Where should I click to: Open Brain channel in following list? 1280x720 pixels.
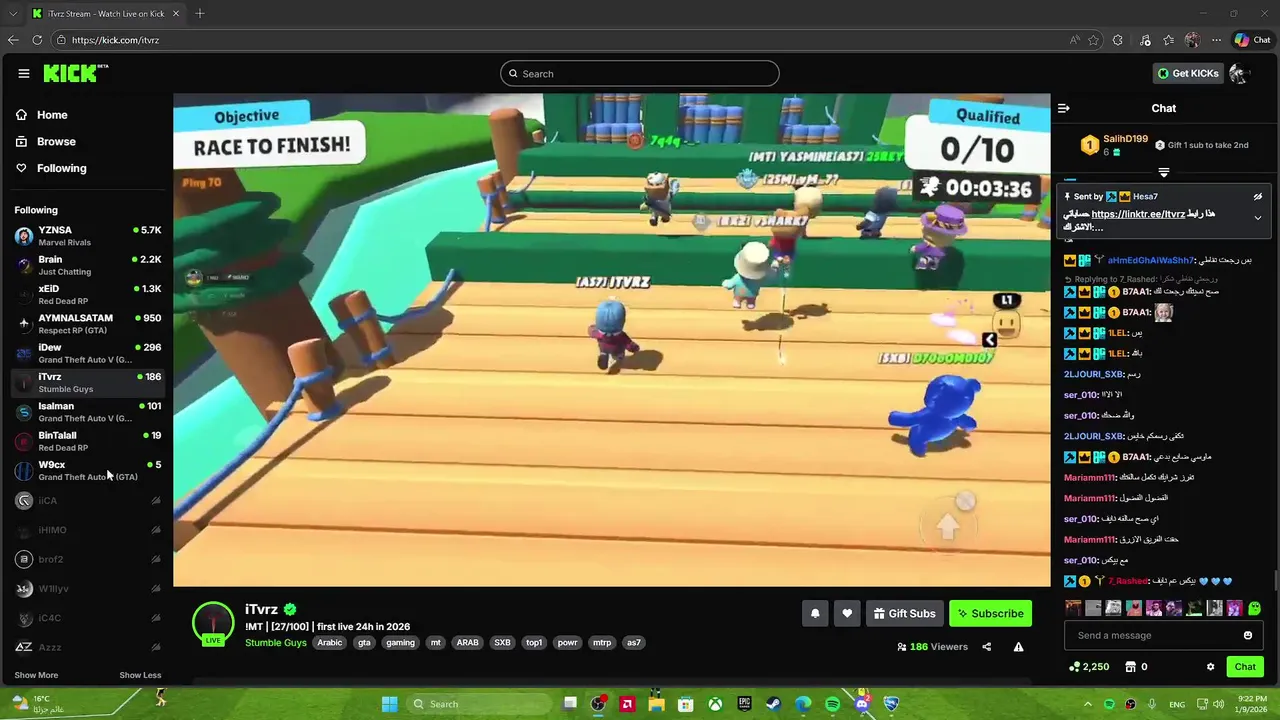(88, 265)
